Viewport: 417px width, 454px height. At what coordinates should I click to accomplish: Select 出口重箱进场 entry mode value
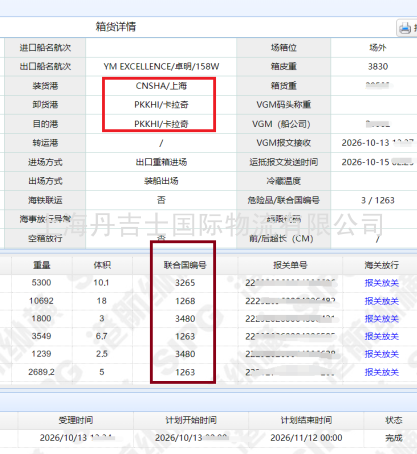[x=161, y=162]
